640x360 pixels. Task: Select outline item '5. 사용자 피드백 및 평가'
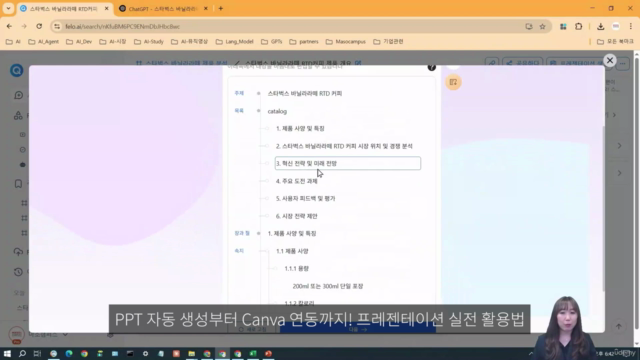click(x=305, y=198)
